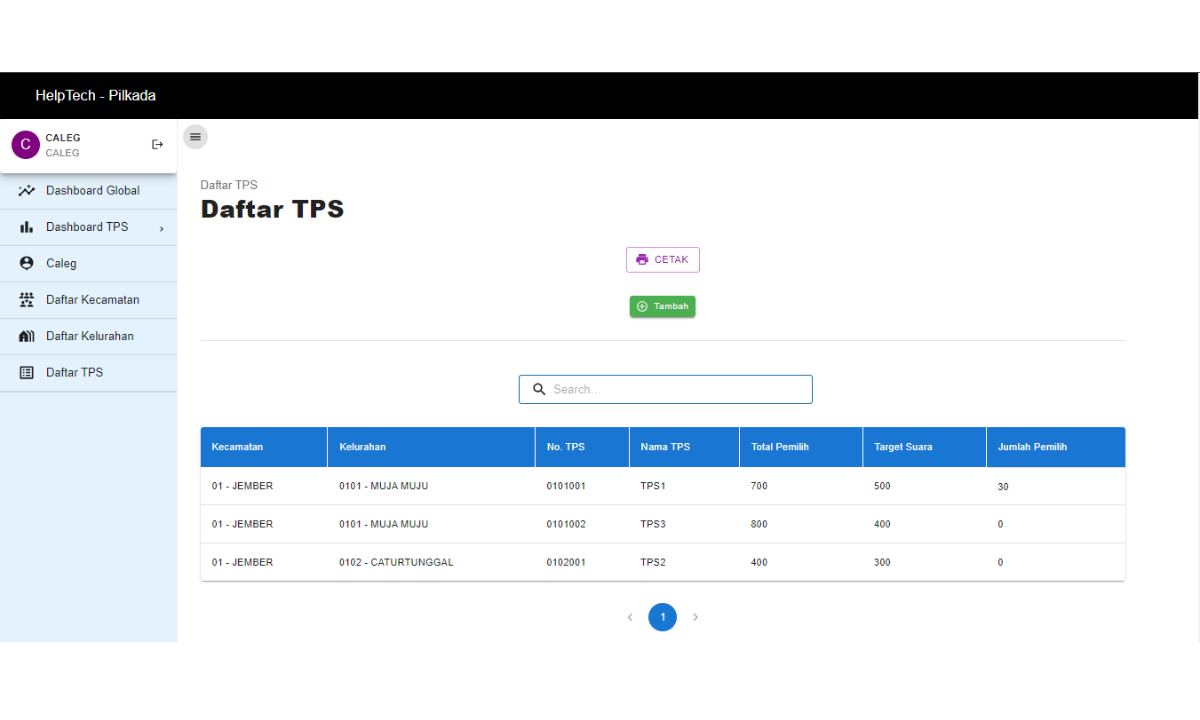Focus the Search input field
The image size is (1200, 720).
pos(676,389)
